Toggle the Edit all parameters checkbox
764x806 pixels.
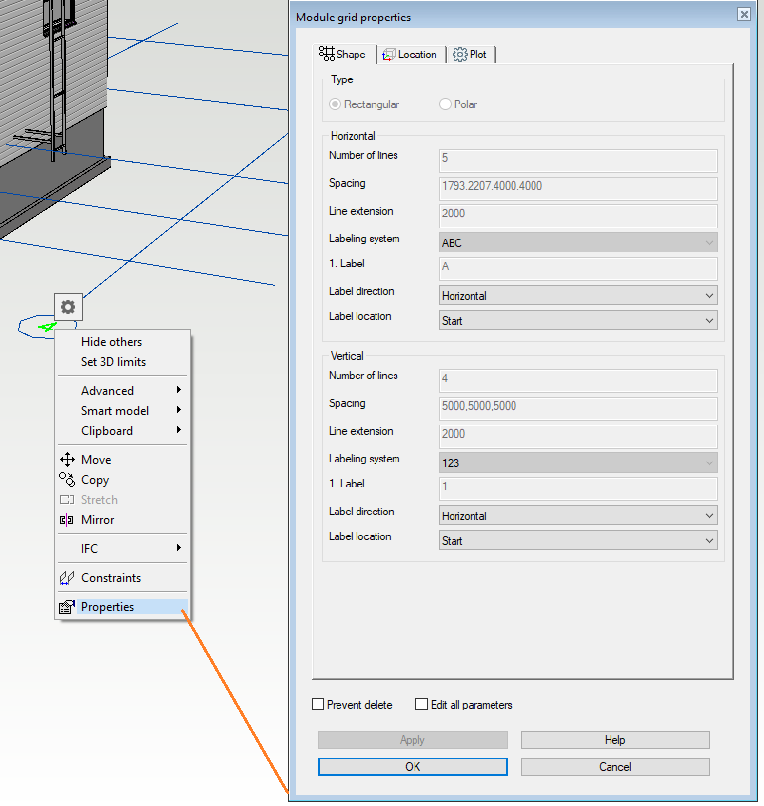(422, 705)
